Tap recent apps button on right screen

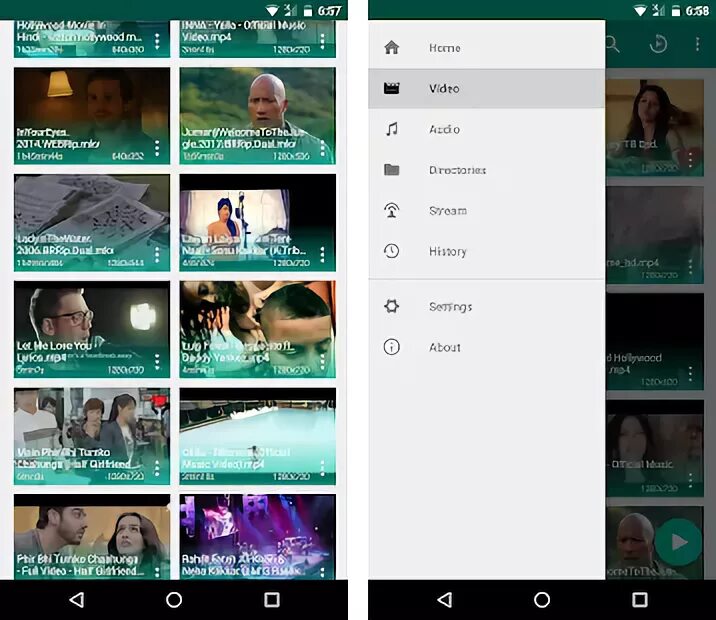(x=640, y=599)
